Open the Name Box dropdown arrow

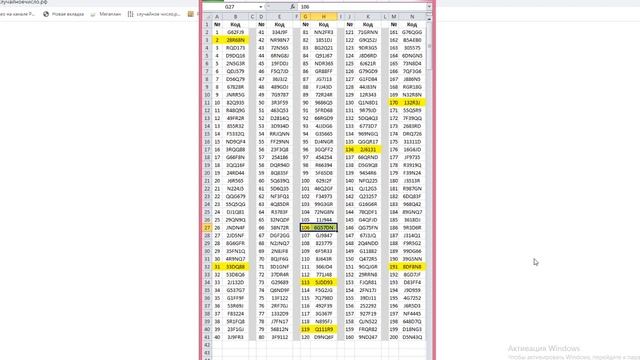260,7
